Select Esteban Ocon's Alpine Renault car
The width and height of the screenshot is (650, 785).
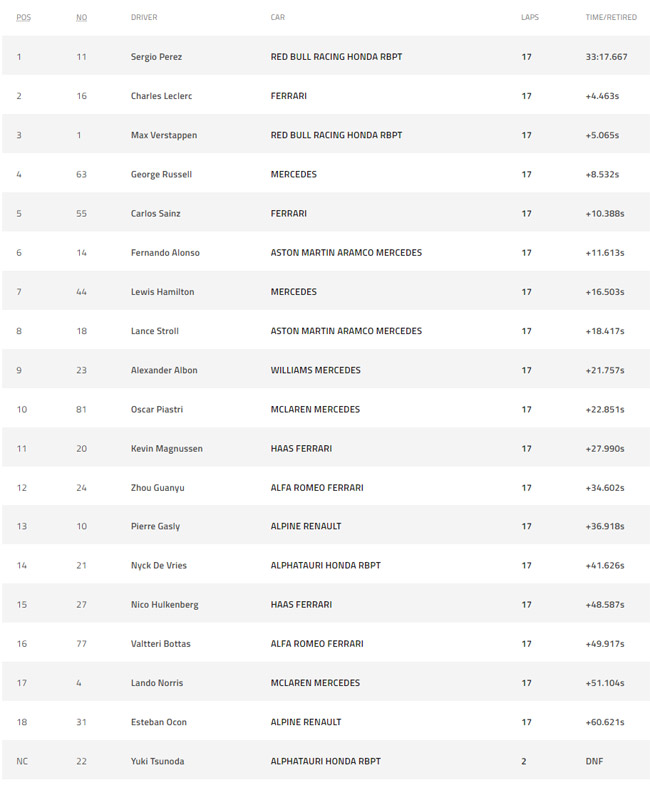point(306,722)
